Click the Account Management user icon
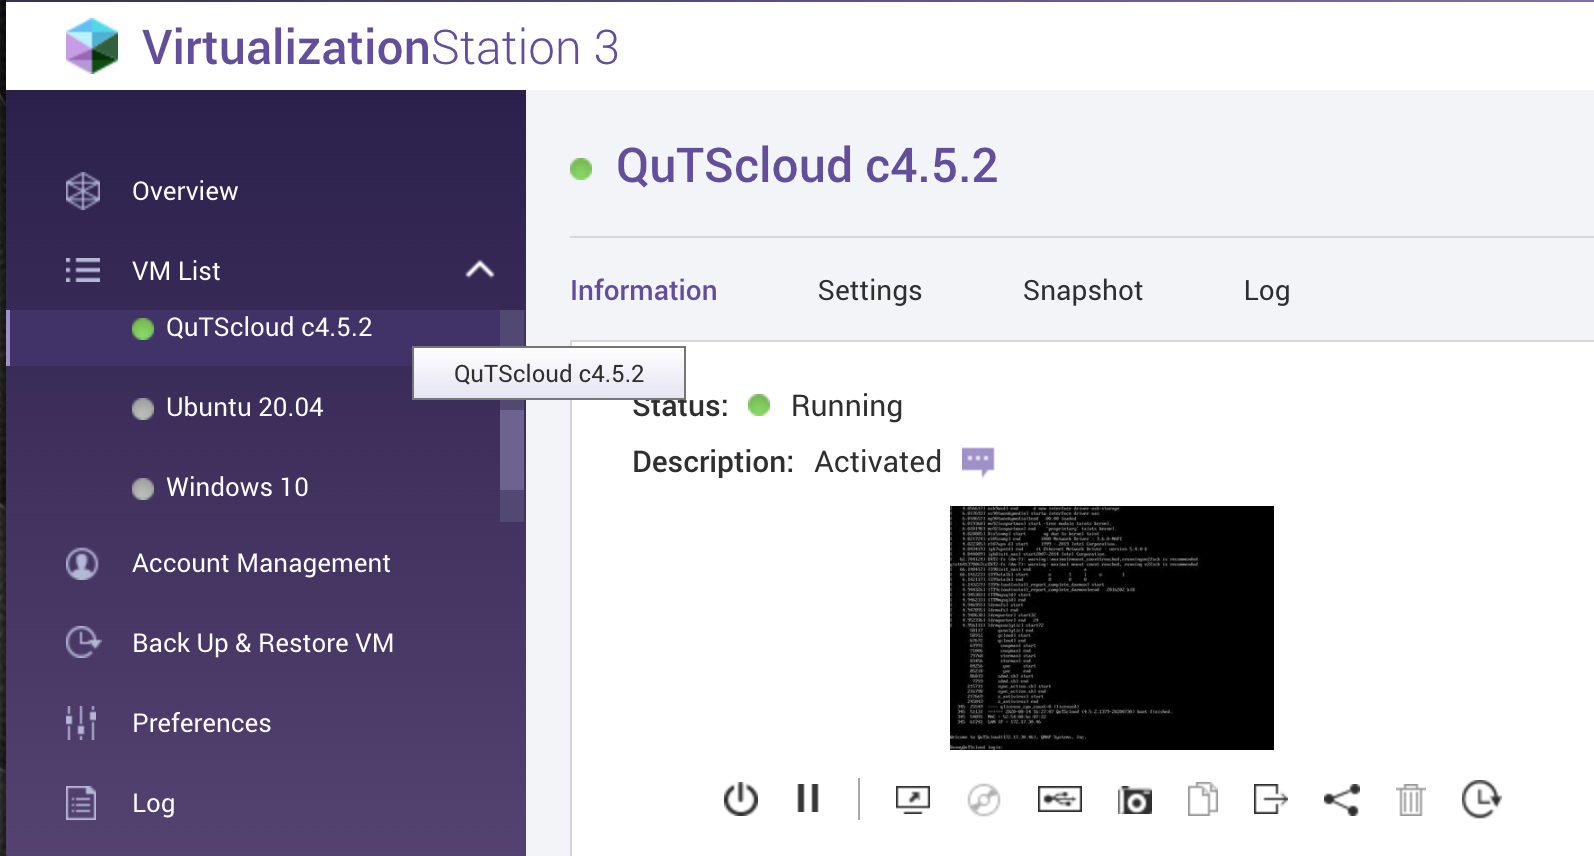 [x=82, y=564]
